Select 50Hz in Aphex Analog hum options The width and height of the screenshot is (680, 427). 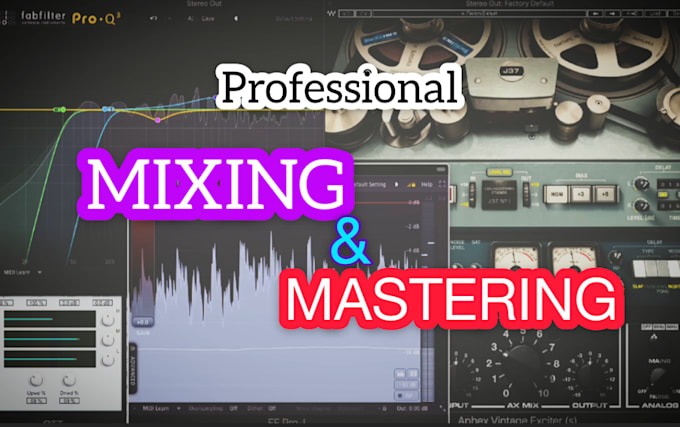point(659,326)
